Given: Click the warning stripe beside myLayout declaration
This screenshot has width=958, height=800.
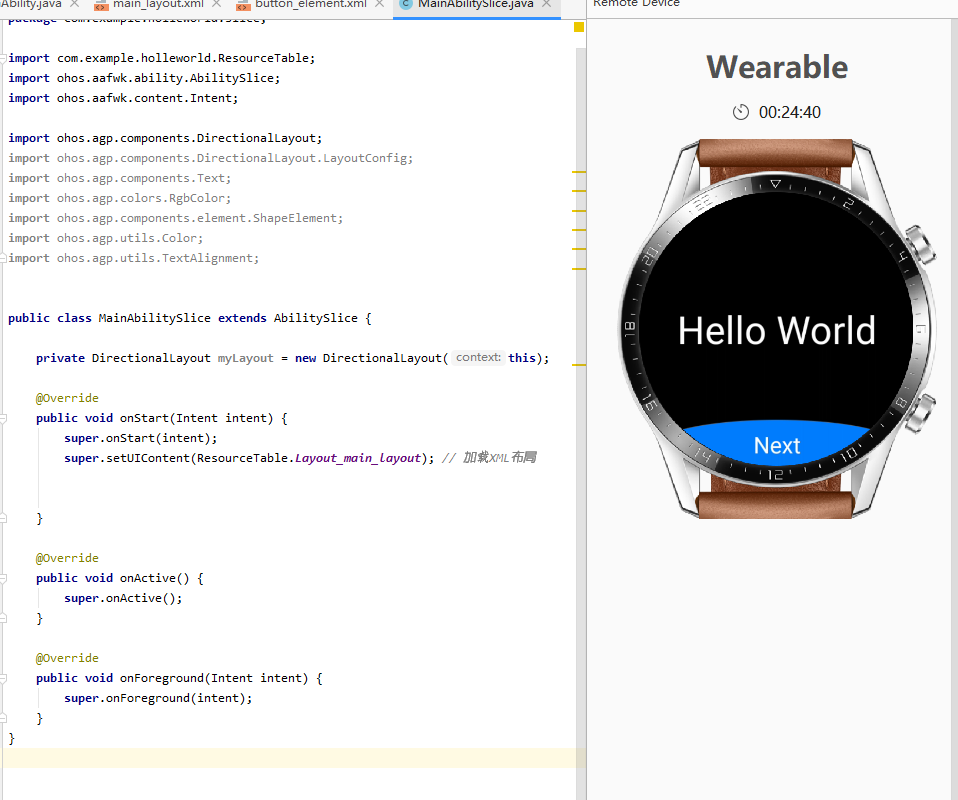Looking at the screenshot, I should tap(579, 365).
